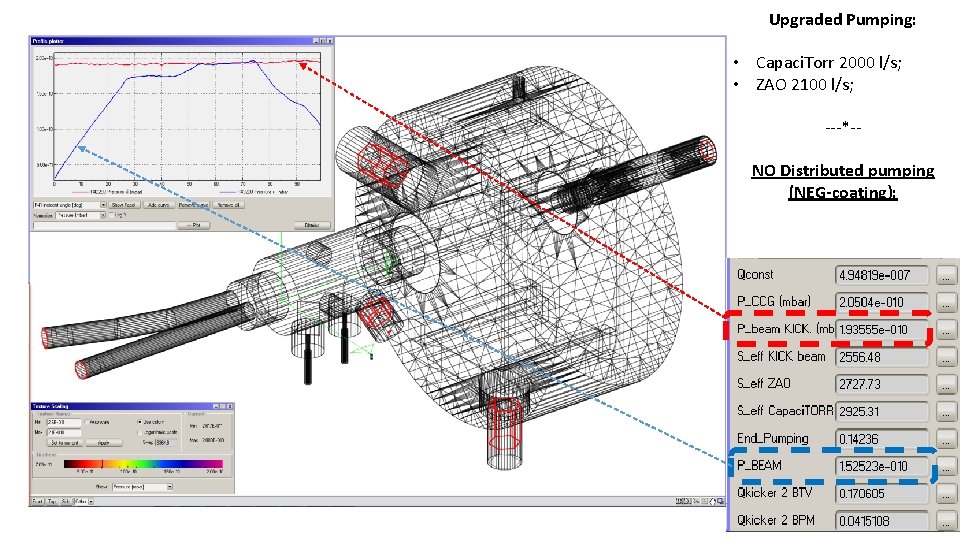
Task: Click the Add curve button
Action: 159,205
